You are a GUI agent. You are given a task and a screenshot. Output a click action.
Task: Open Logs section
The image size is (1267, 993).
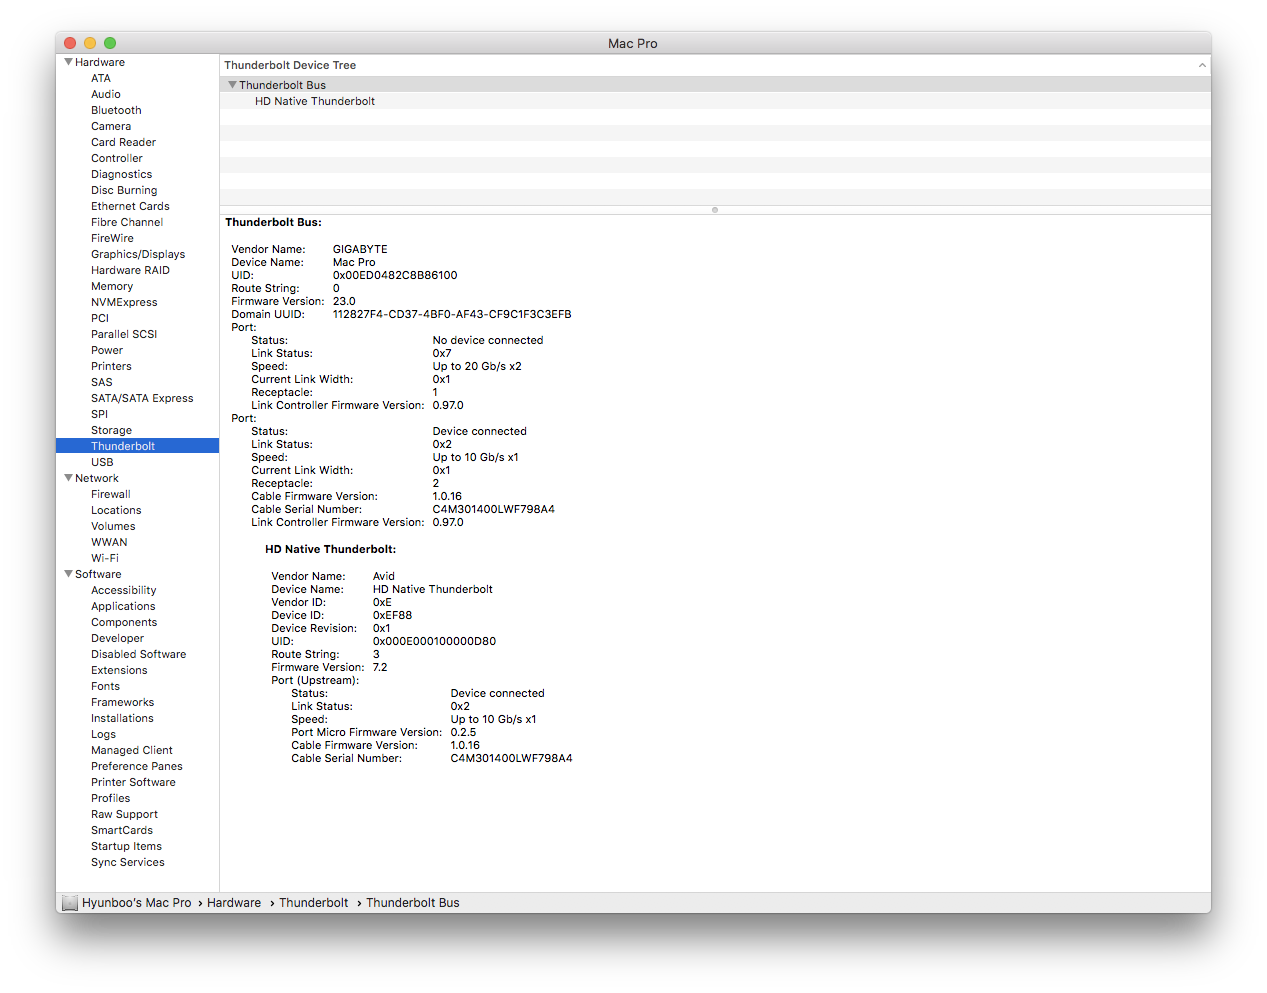pyautogui.click(x=103, y=734)
